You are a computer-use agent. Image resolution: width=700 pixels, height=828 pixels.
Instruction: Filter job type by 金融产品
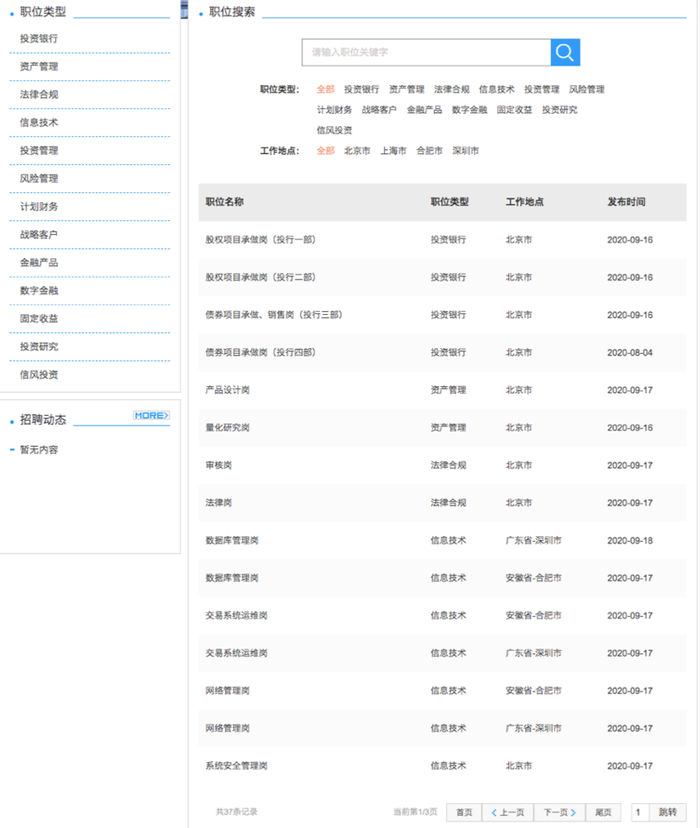pos(424,110)
